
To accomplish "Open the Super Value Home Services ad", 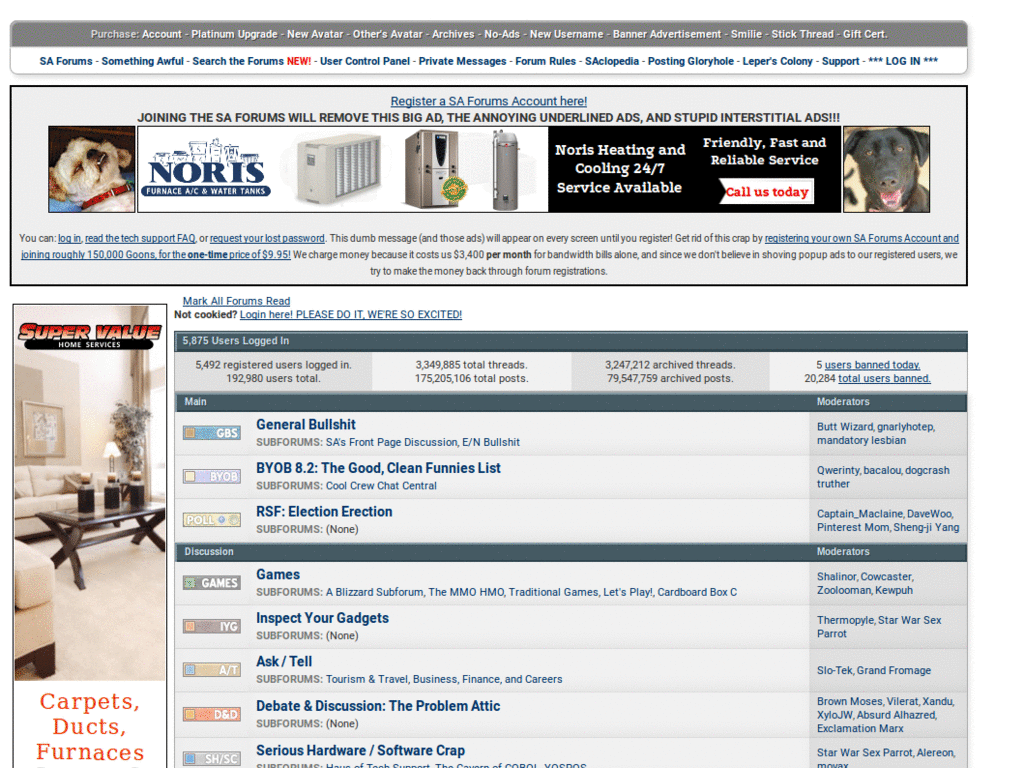I will [x=90, y=536].
